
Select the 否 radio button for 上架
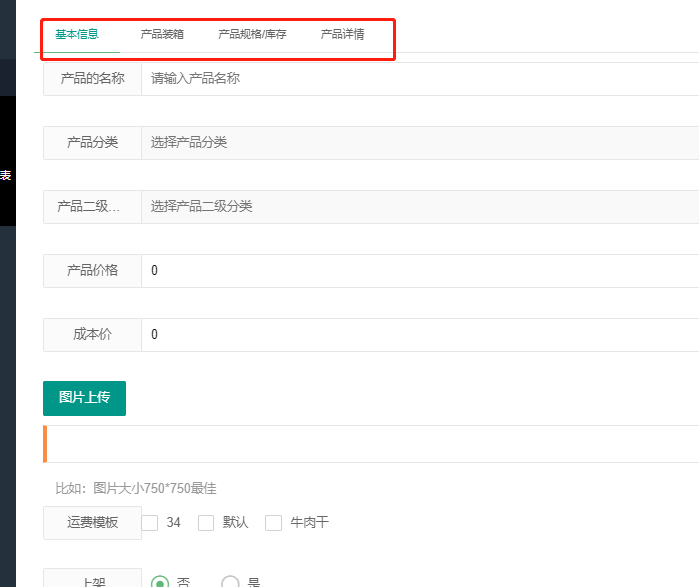click(159, 582)
